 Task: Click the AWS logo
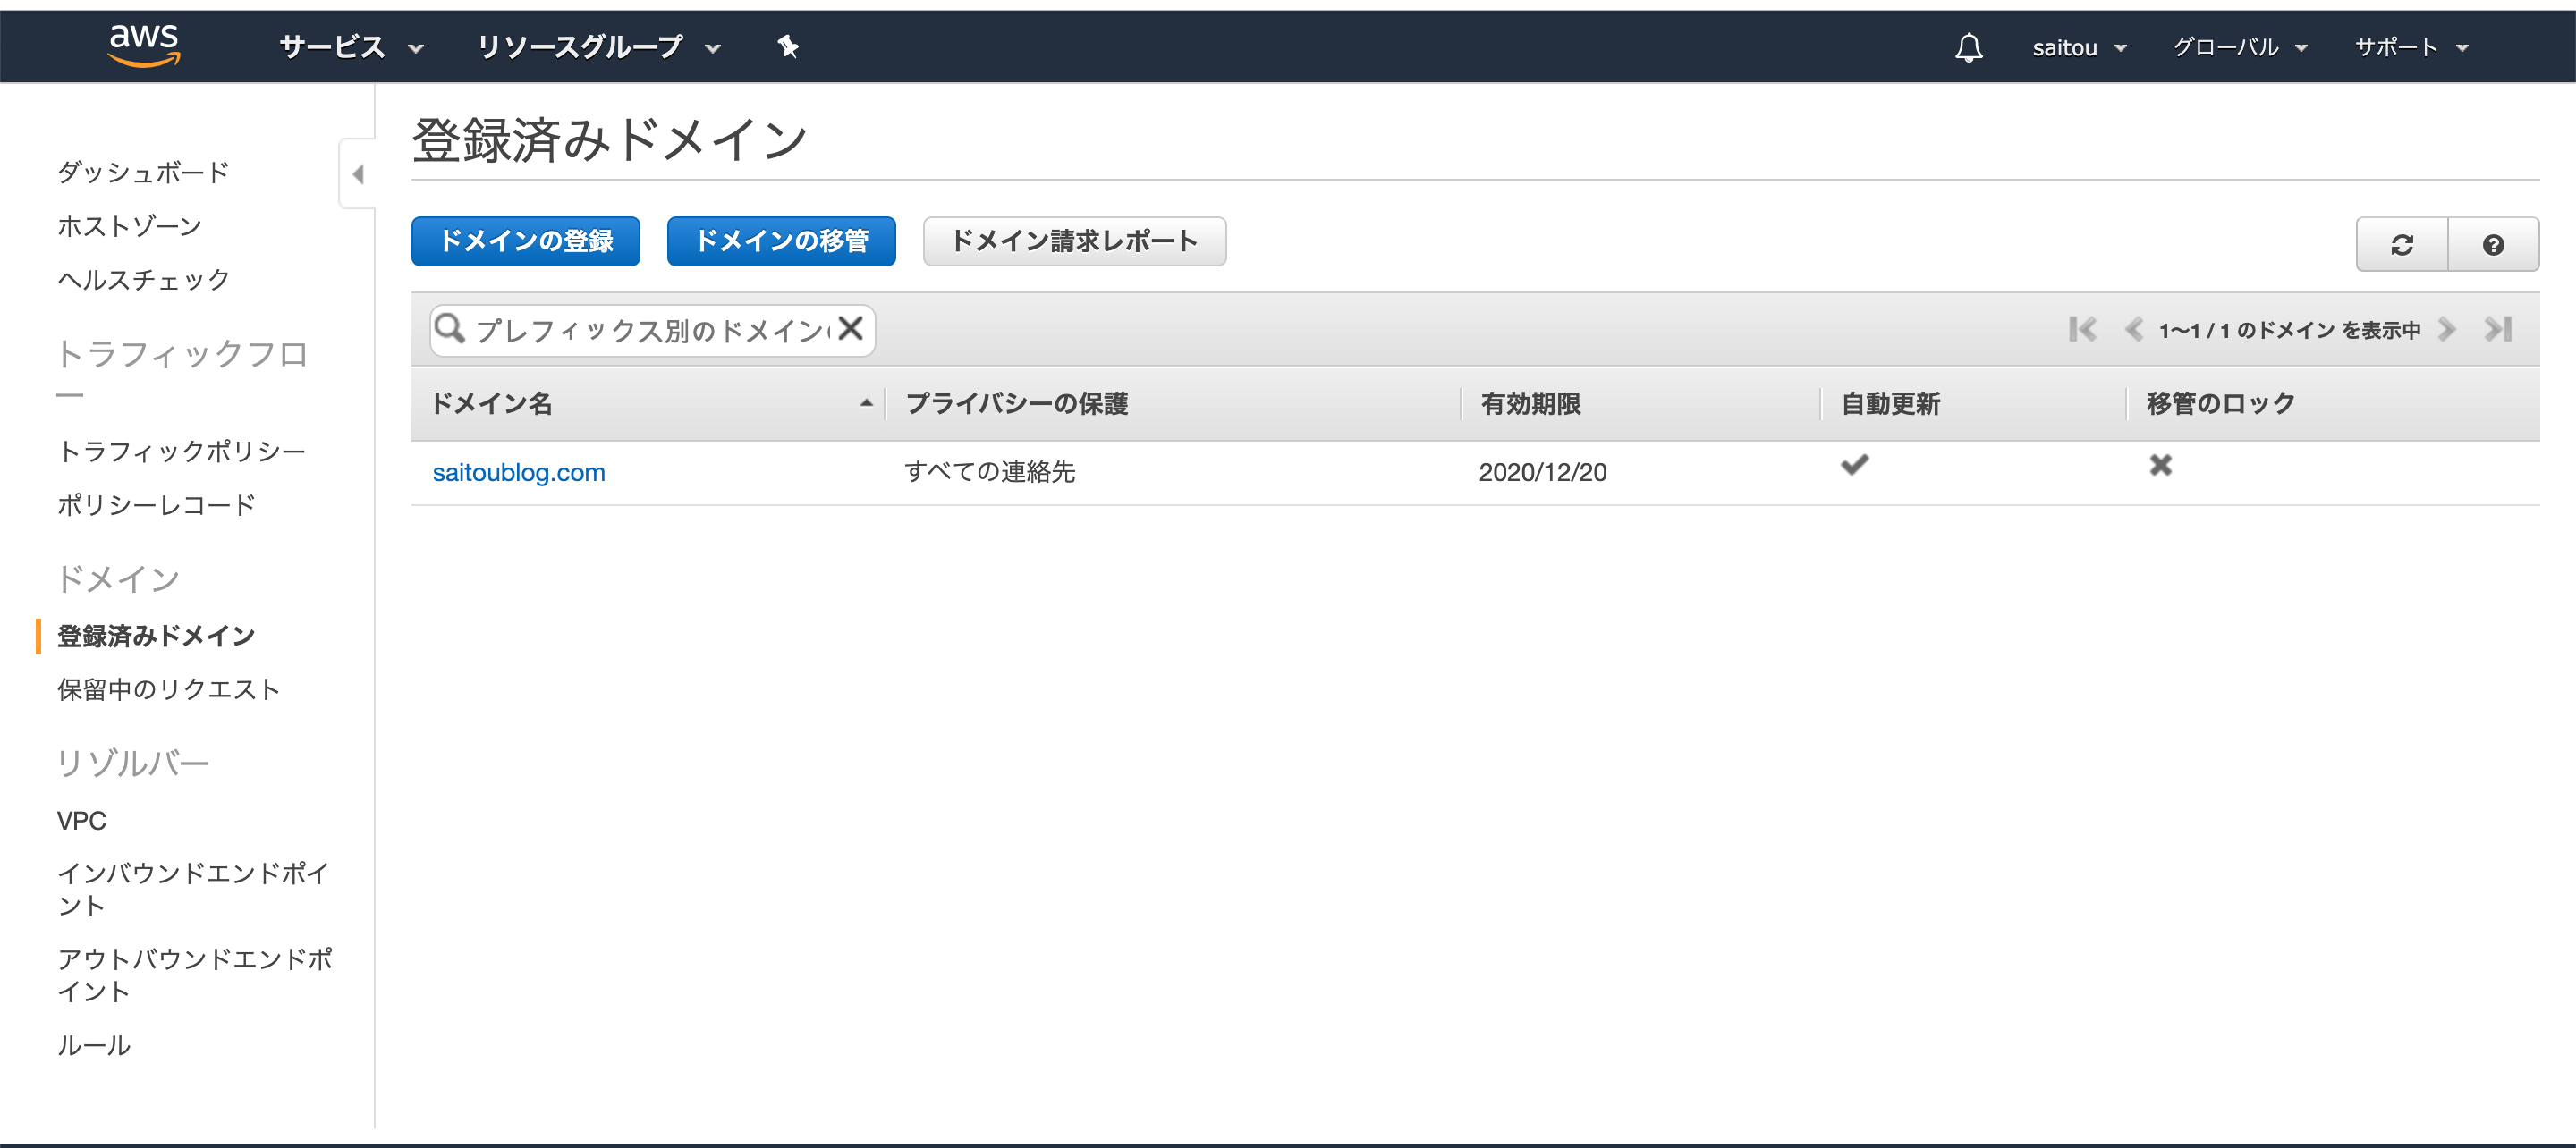point(142,44)
